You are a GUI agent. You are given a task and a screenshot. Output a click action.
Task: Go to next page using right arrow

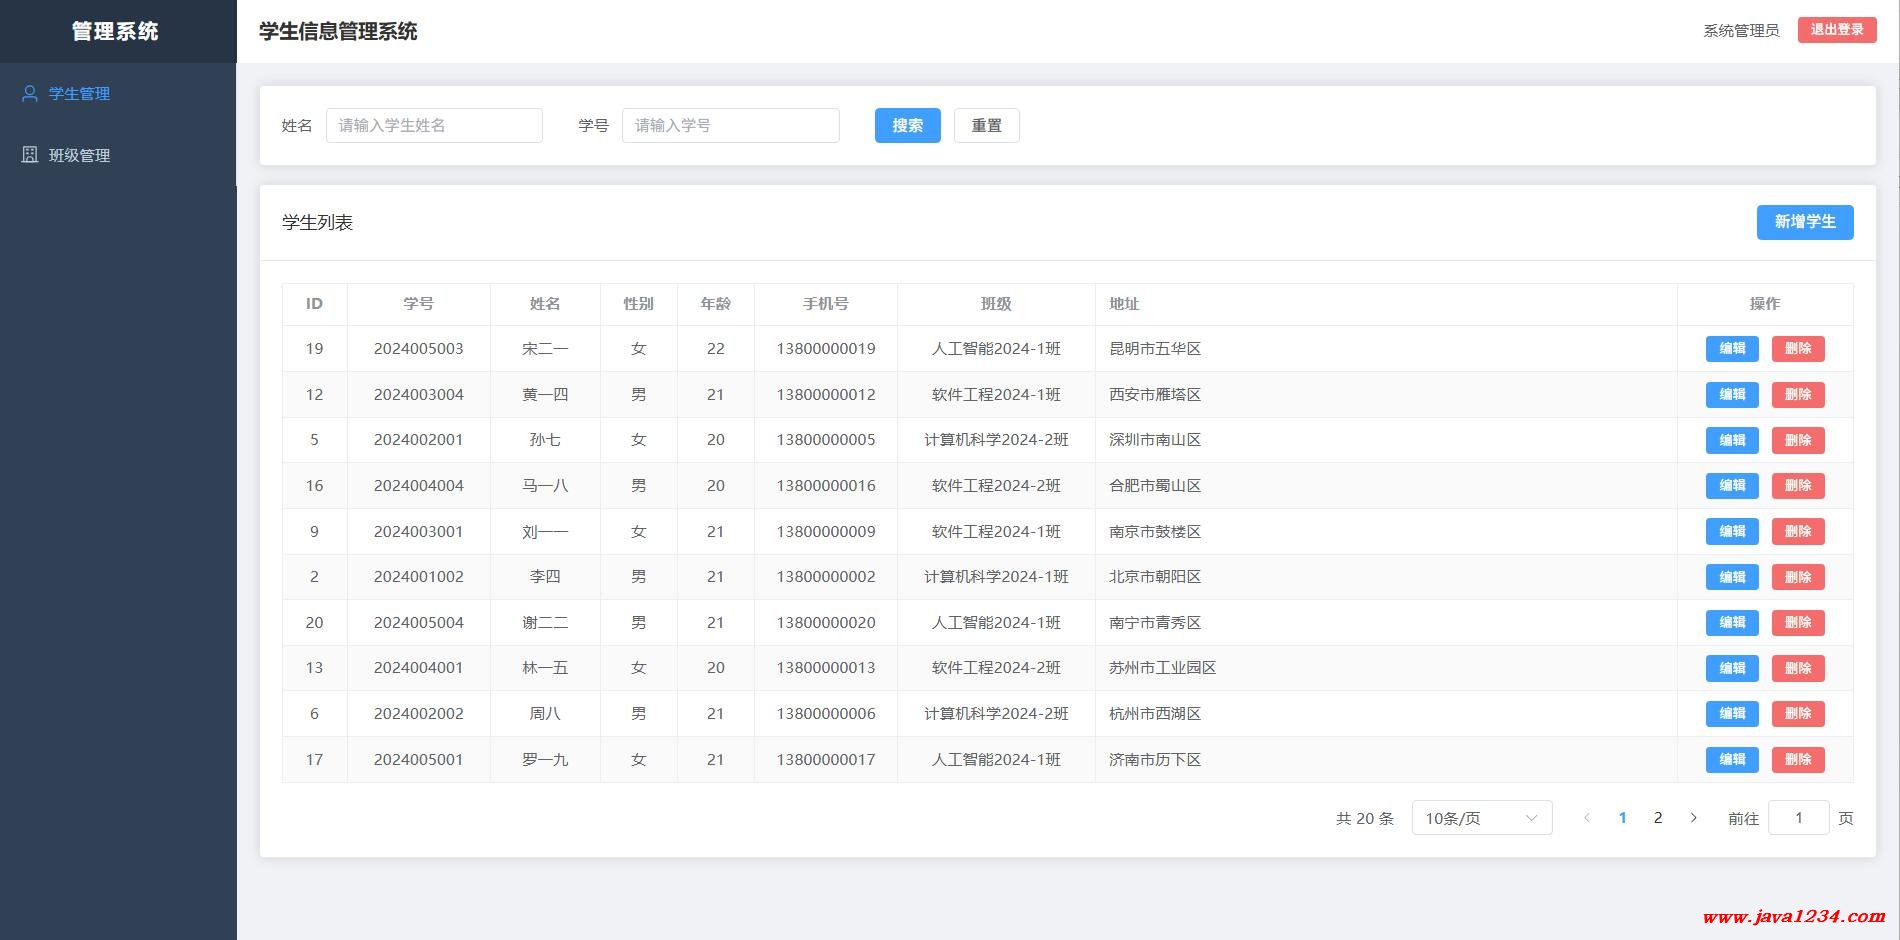(x=1693, y=818)
